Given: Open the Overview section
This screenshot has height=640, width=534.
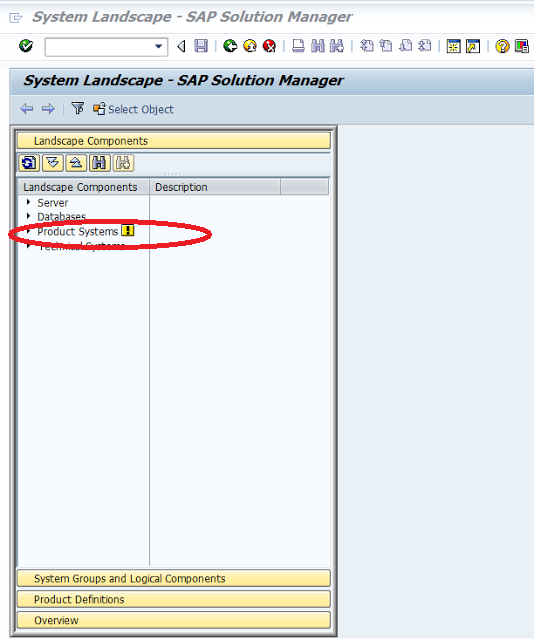Looking at the screenshot, I should (174, 620).
